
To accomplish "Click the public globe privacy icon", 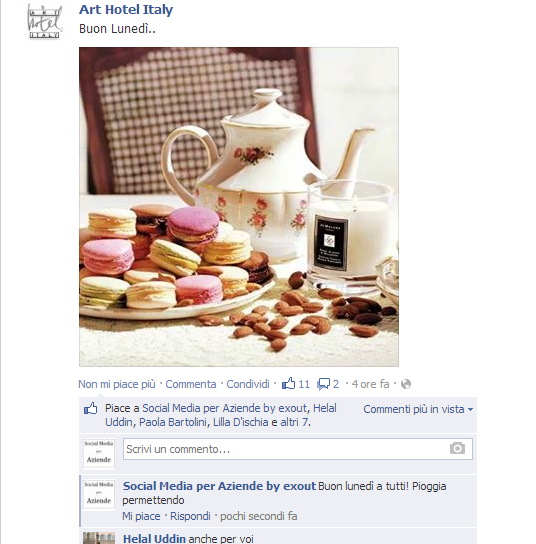I will (406, 384).
